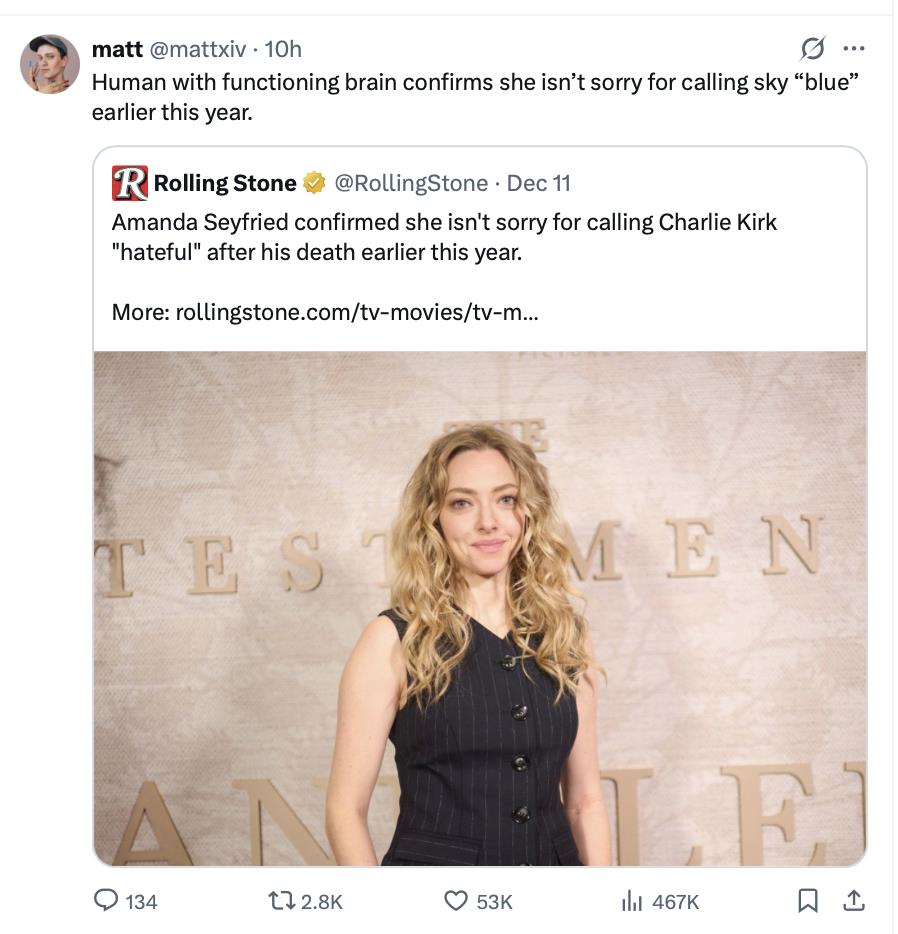Click the Grok slashed-circle icon
Viewport: 898px width, 934px height.
[812, 48]
